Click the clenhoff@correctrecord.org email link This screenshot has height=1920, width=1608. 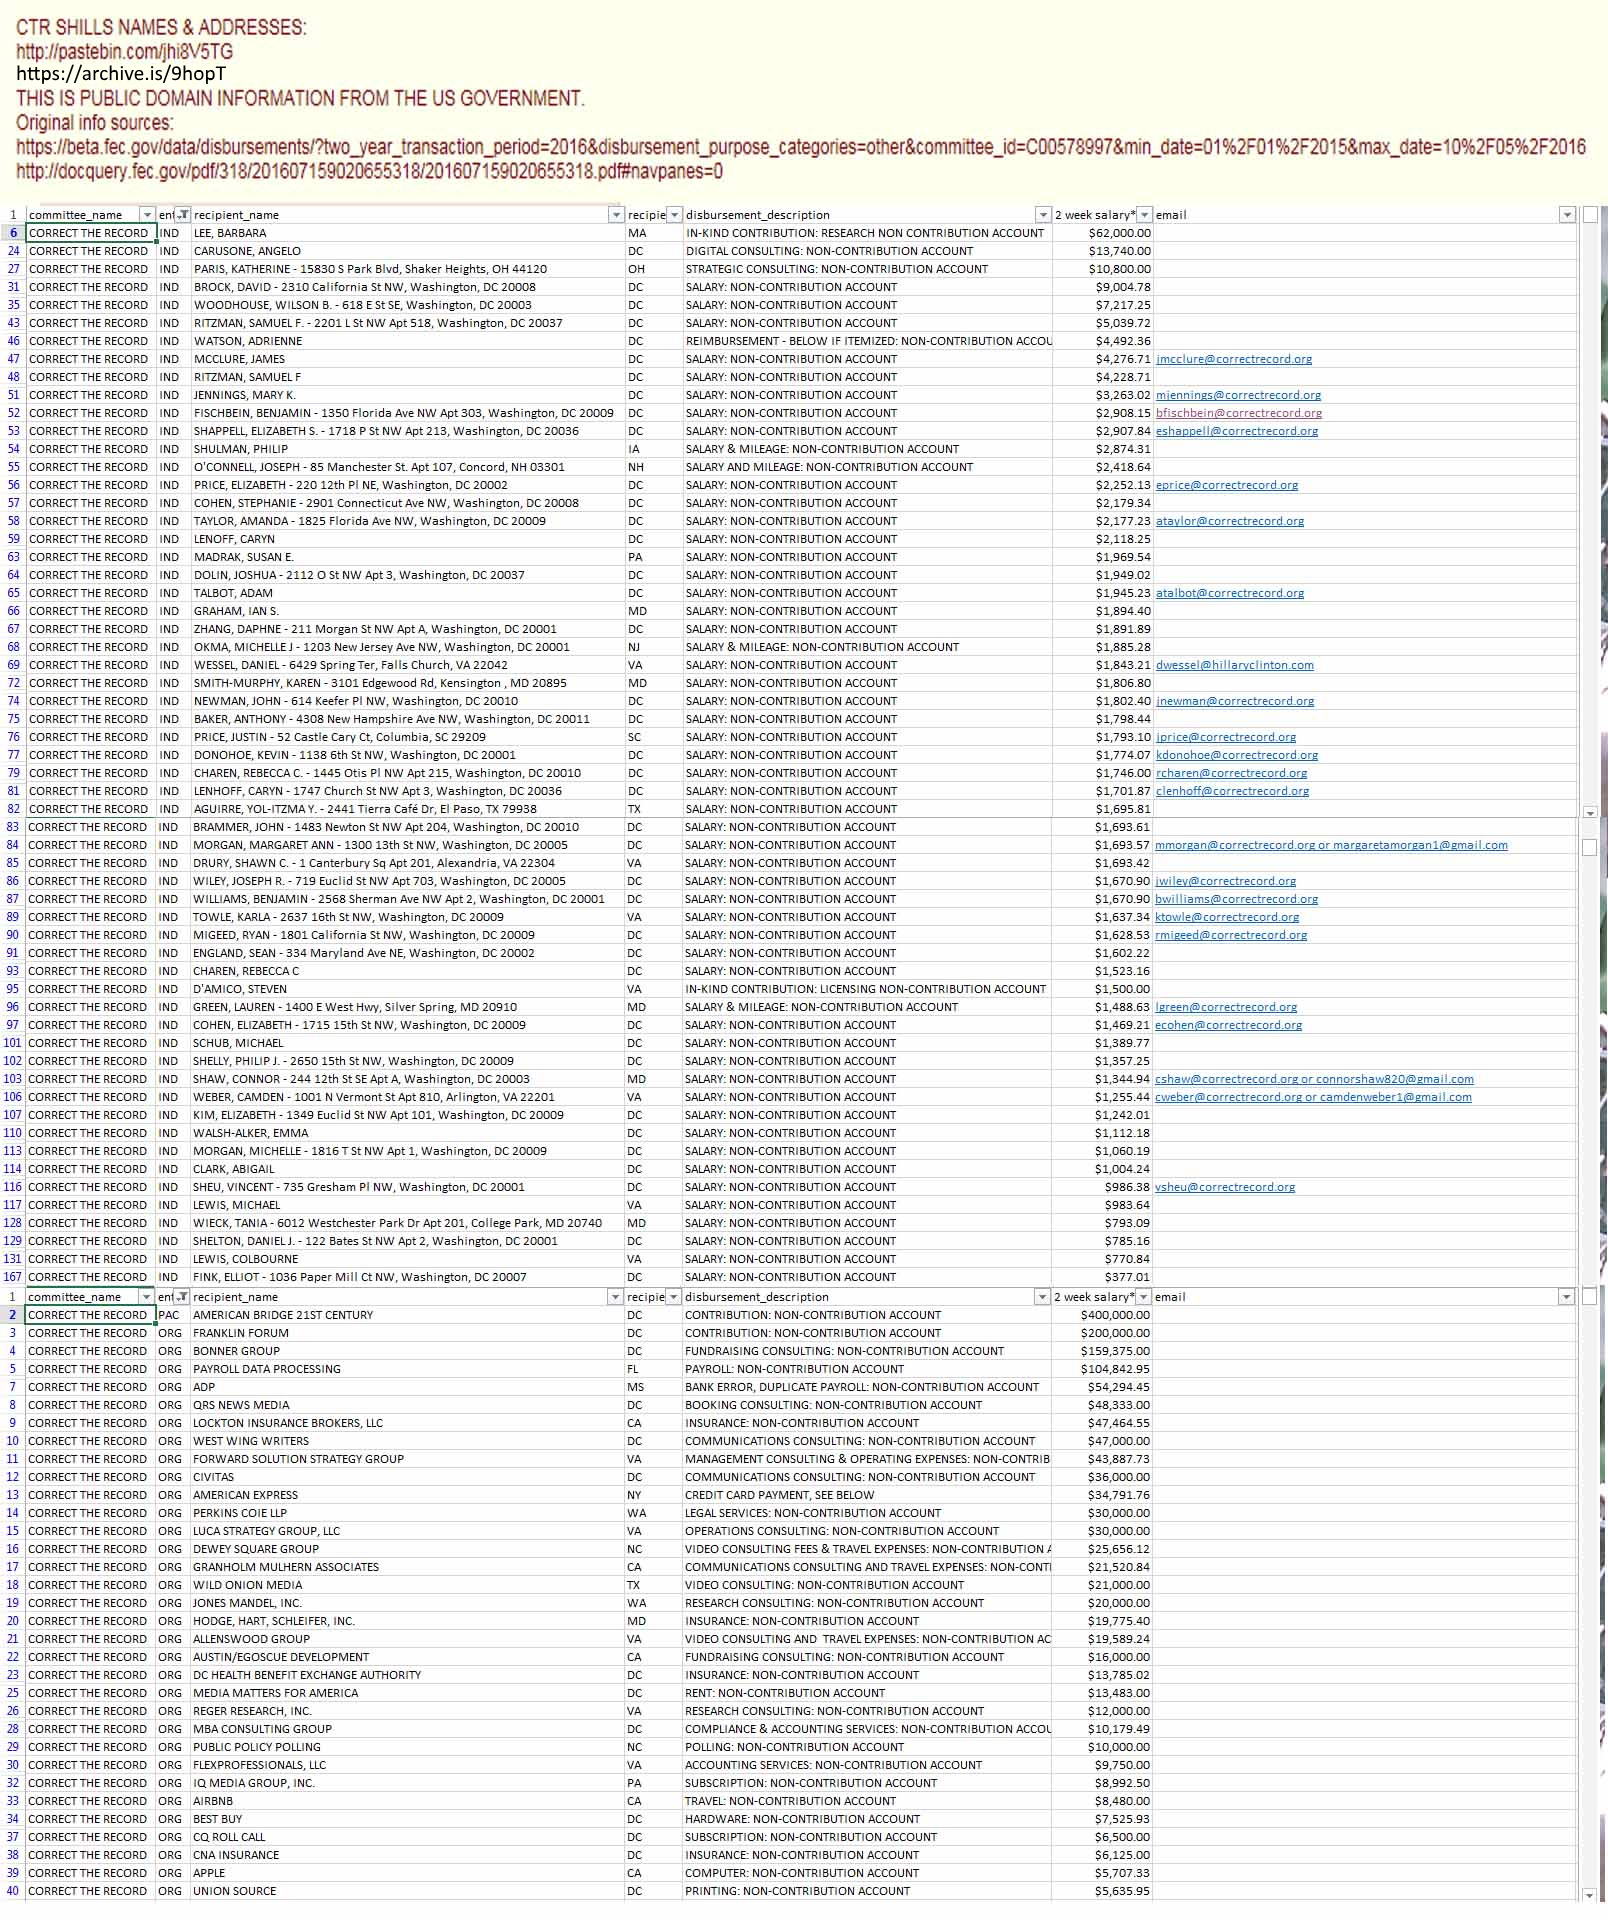1232,791
